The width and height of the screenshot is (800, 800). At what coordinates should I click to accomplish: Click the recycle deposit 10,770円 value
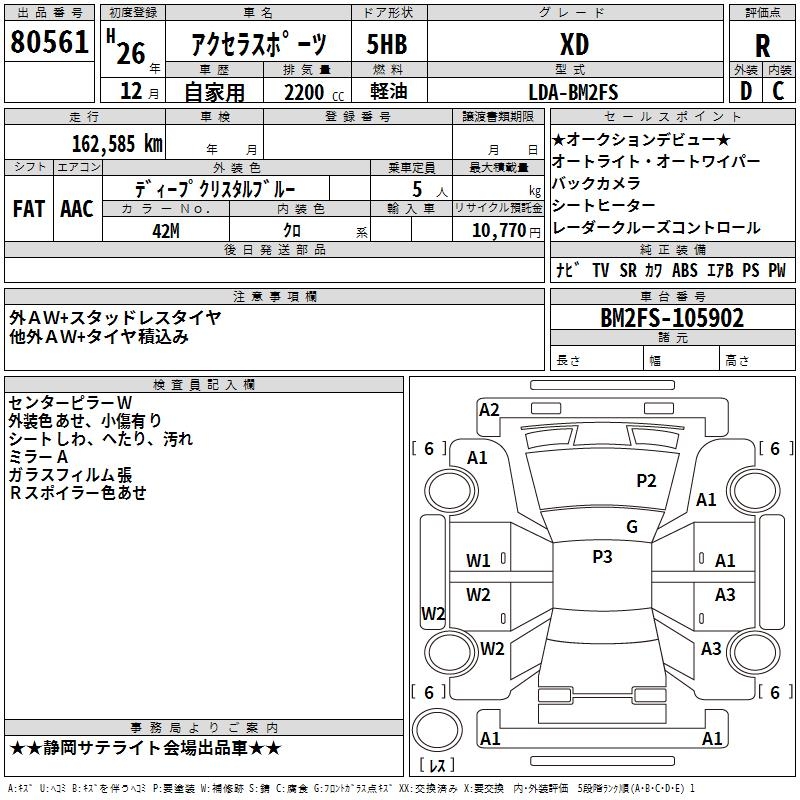(499, 230)
